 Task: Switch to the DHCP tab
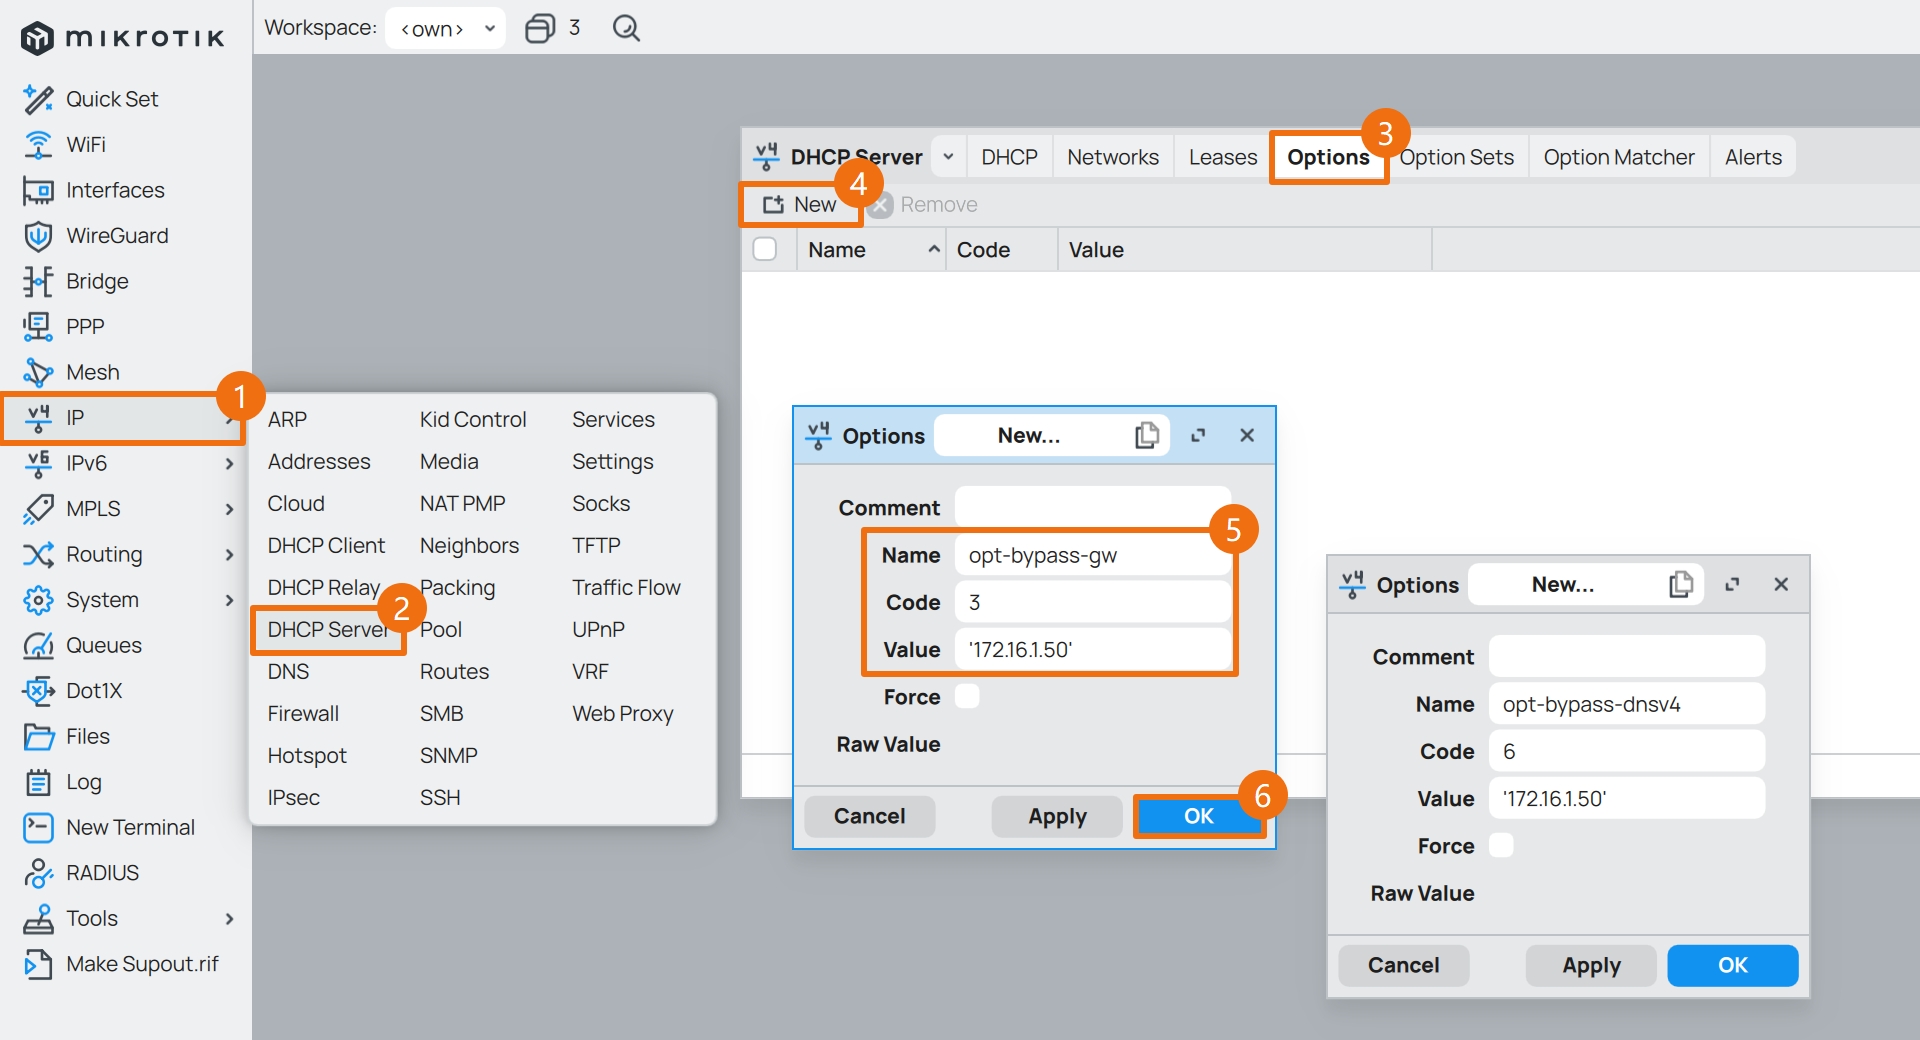click(x=1009, y=157)
